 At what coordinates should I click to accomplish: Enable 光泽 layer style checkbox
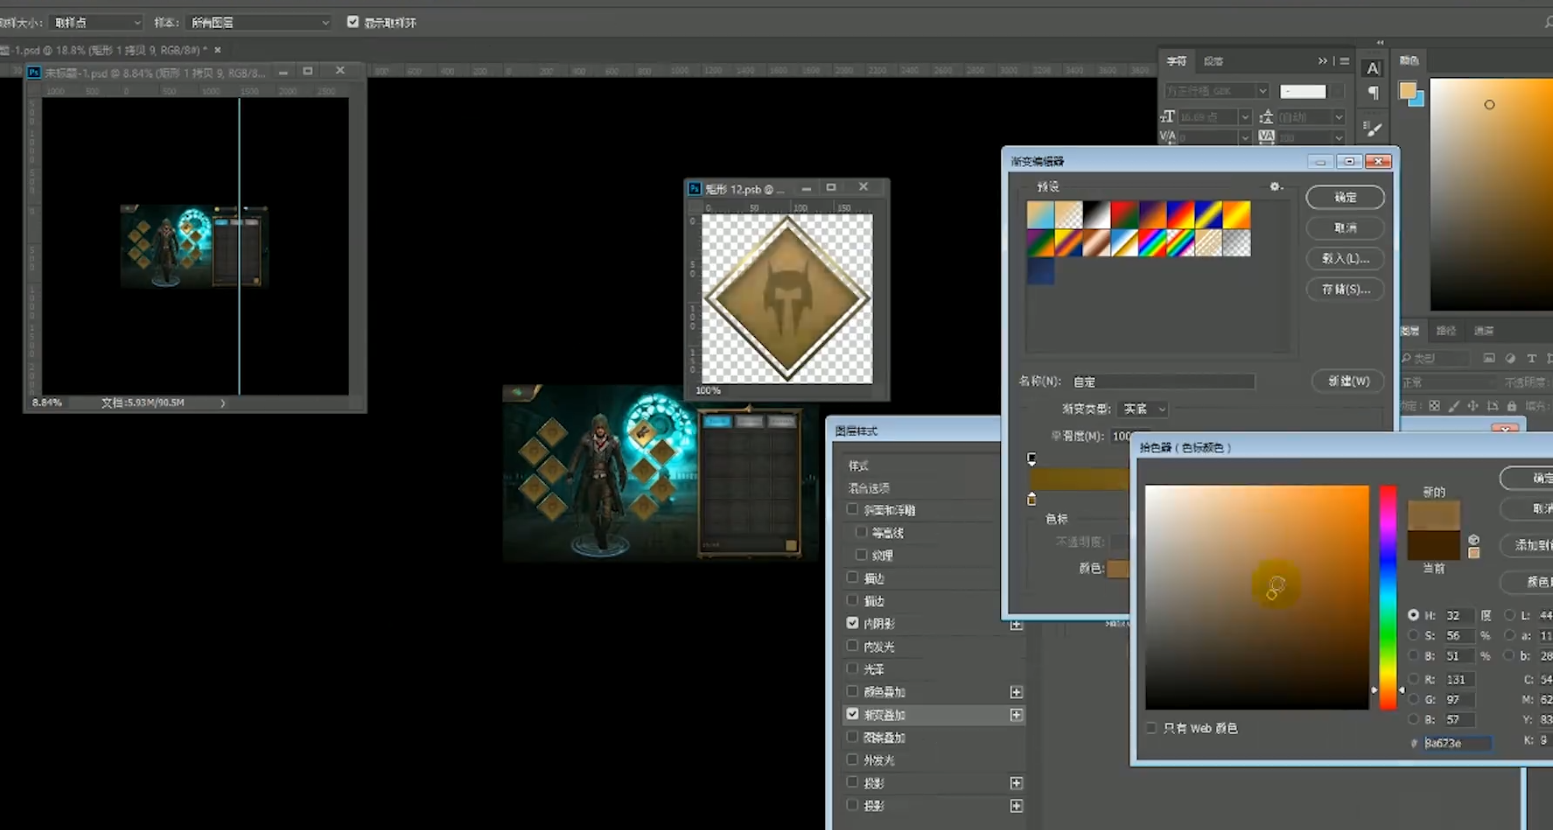(852, 669)
